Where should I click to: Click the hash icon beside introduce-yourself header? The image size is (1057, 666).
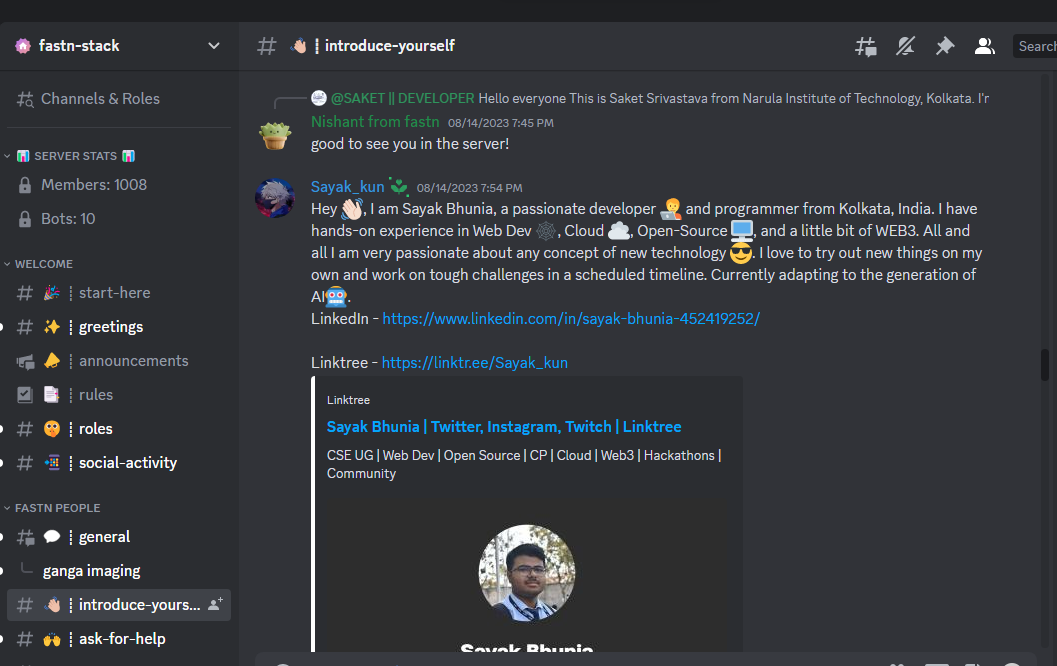coord(267,46)
